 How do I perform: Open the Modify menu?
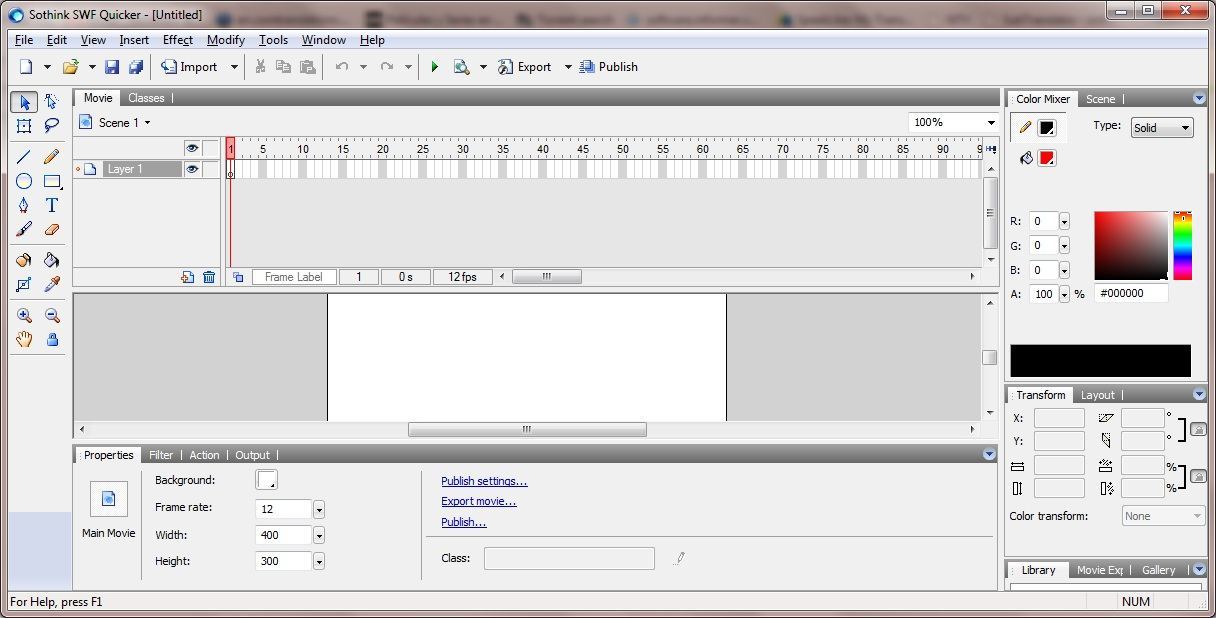[225, 40]
